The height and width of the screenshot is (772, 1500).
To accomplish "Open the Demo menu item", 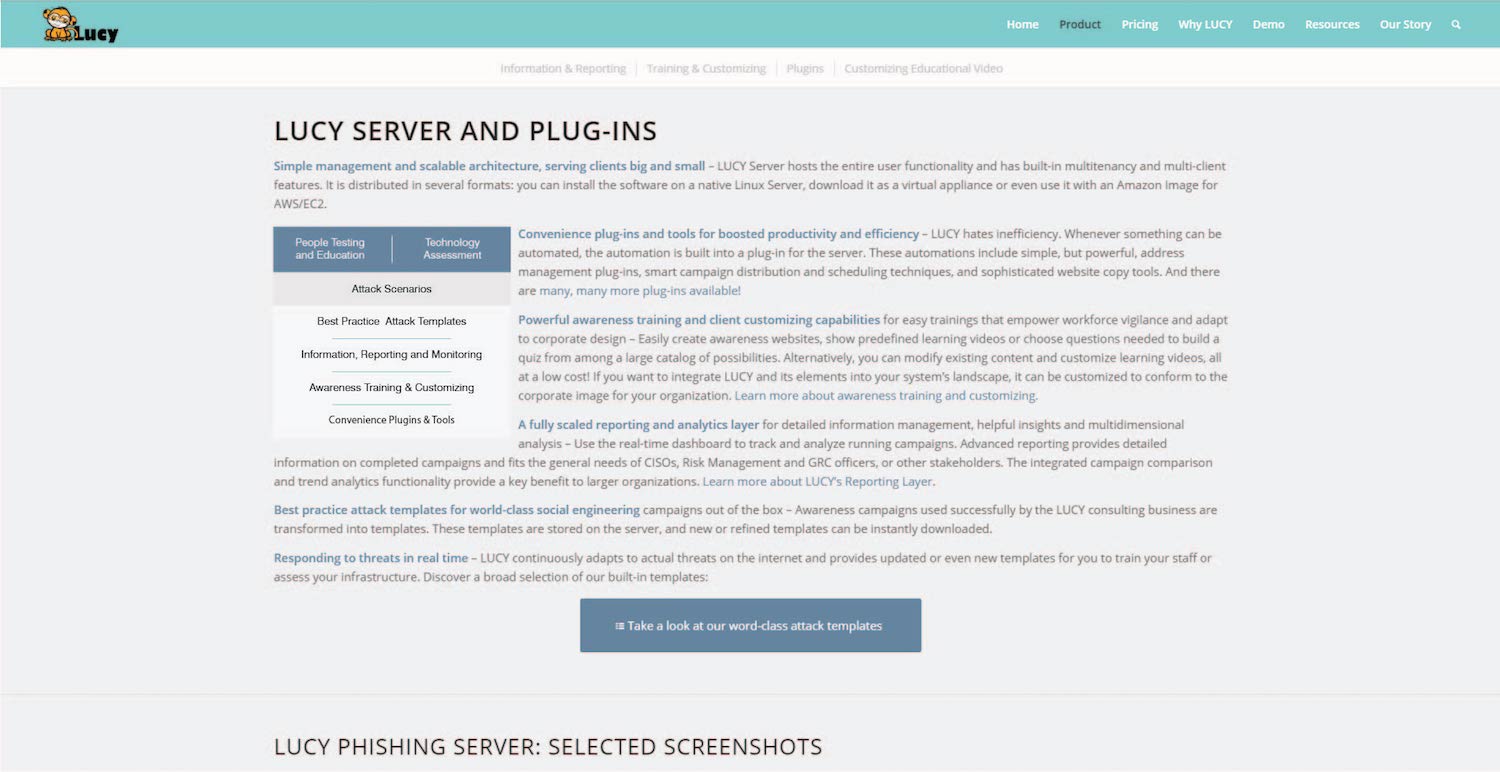I will [x=1268, y=25].
